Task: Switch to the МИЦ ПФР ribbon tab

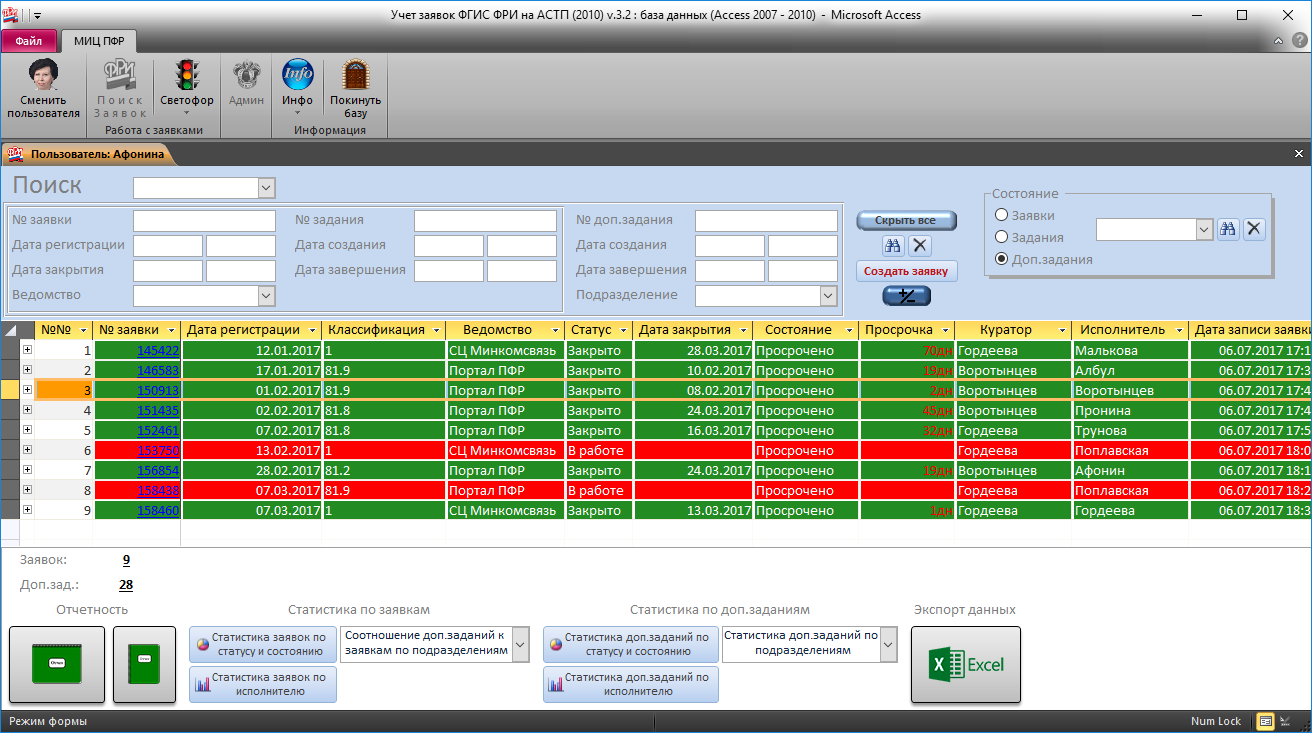Action: coord(99,41)
